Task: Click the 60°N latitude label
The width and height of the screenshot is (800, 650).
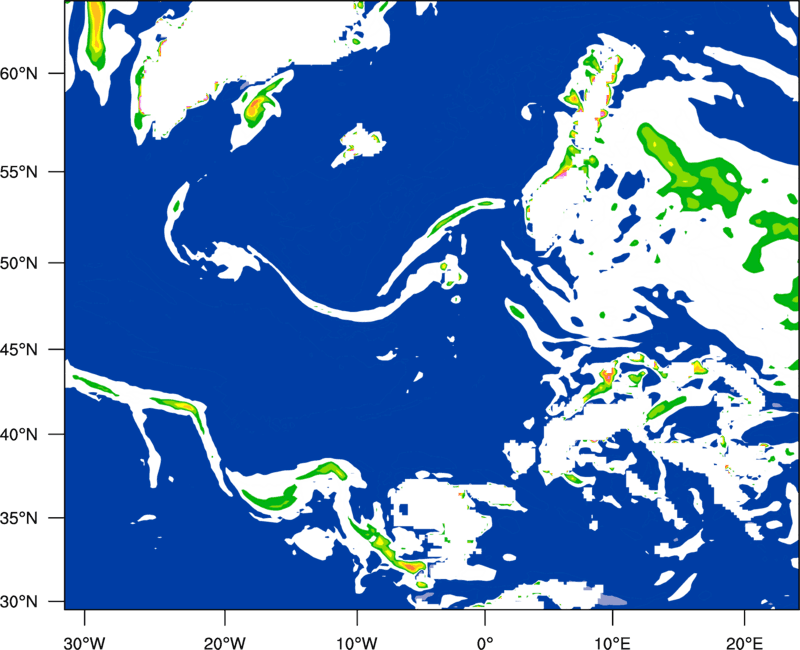Action: (x=19, y=73)
